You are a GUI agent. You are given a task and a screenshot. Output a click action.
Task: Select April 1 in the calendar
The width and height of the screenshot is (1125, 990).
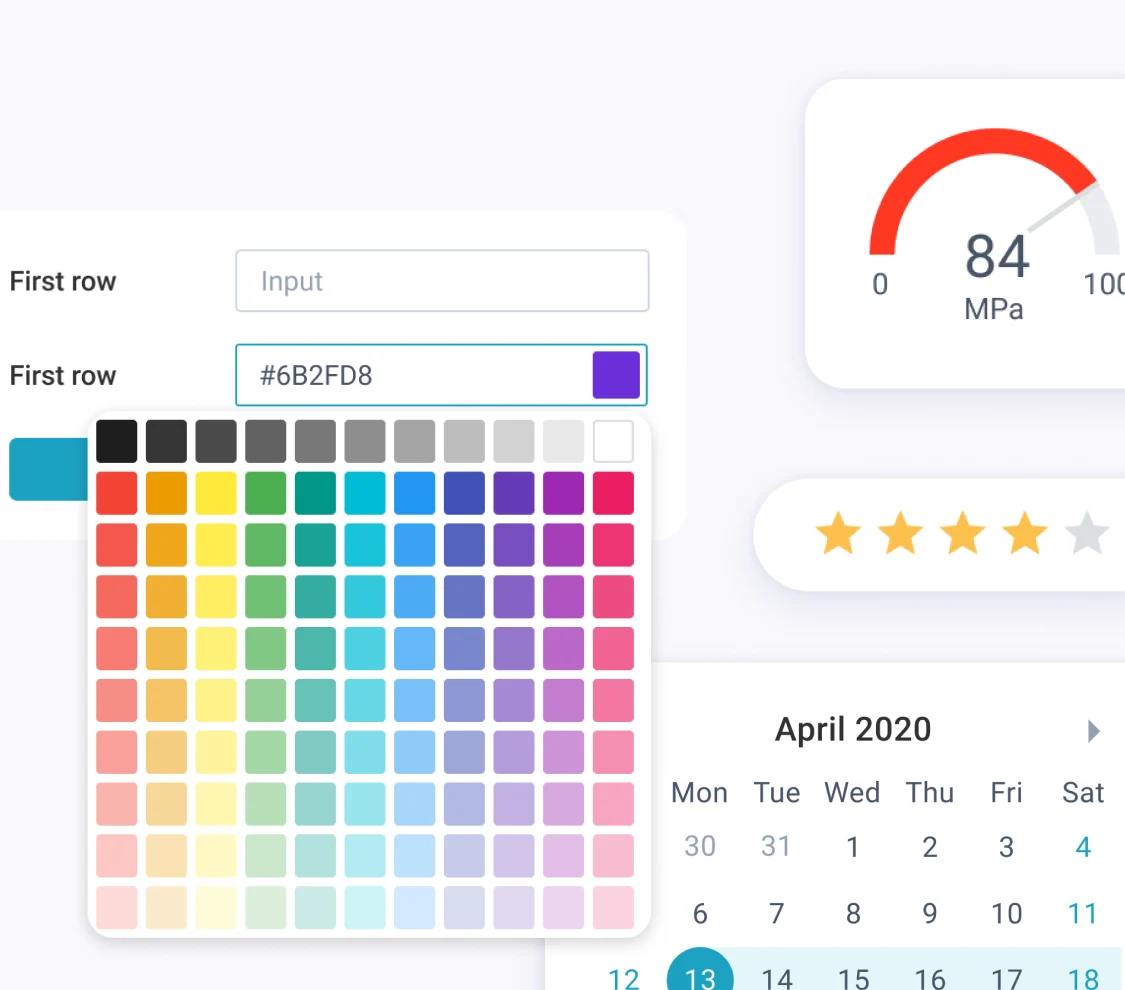[852, 847]
